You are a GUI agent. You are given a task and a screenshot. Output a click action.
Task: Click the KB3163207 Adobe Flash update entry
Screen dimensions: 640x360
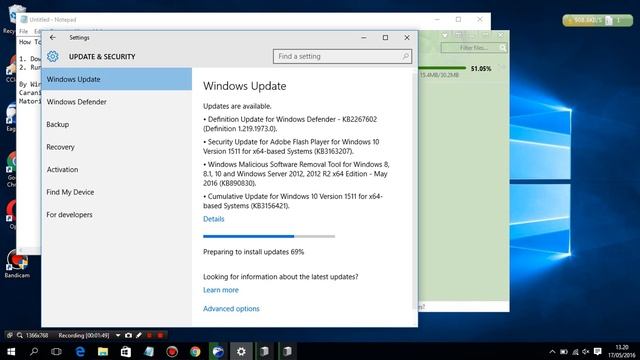(291, 147)
